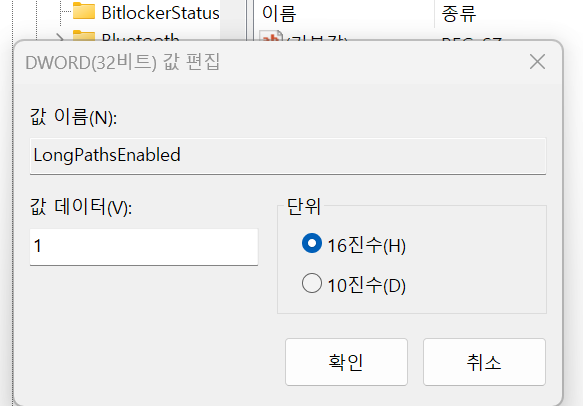Confirm with the 확인 button
The width and height of the screenshot is (583, 406).
click(347, 362)
